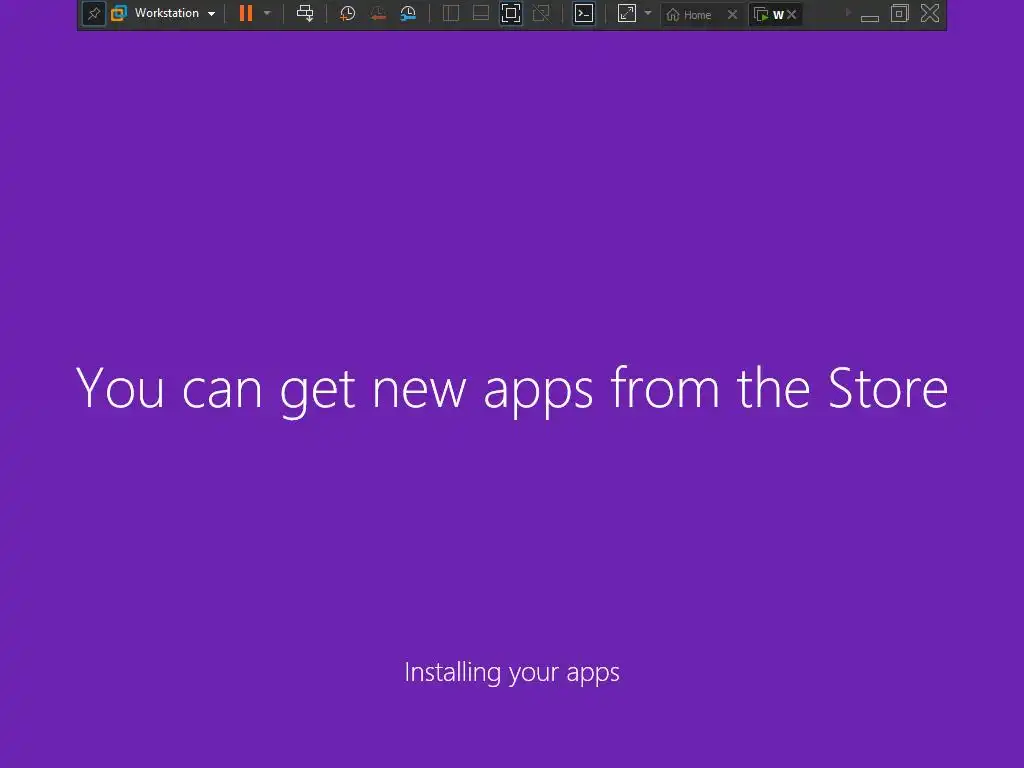
Task: Select the running W virtual machine tab
Action: pos(769,14)
